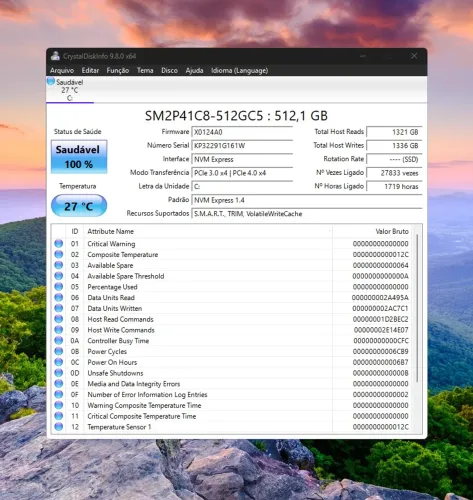Click the Rotation Rate value field

394,159
